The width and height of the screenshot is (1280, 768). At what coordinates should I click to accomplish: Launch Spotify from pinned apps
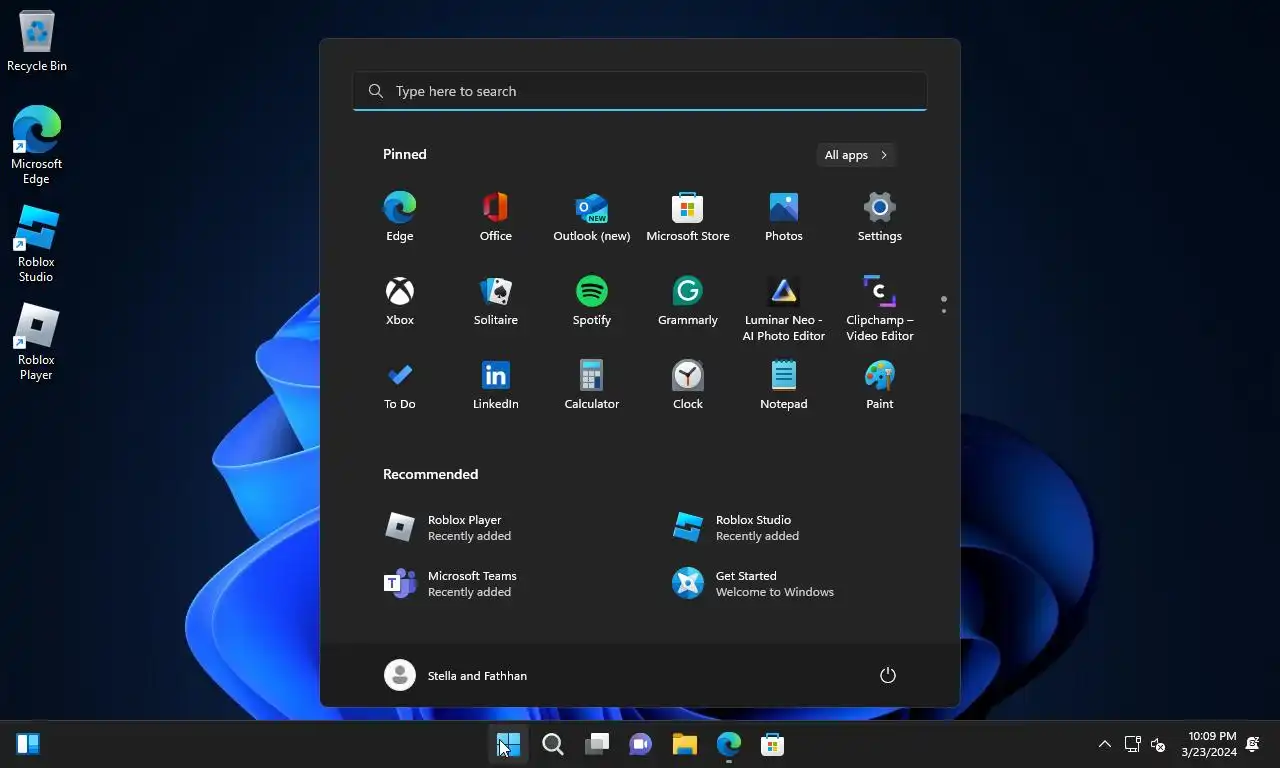click(591, 301)
